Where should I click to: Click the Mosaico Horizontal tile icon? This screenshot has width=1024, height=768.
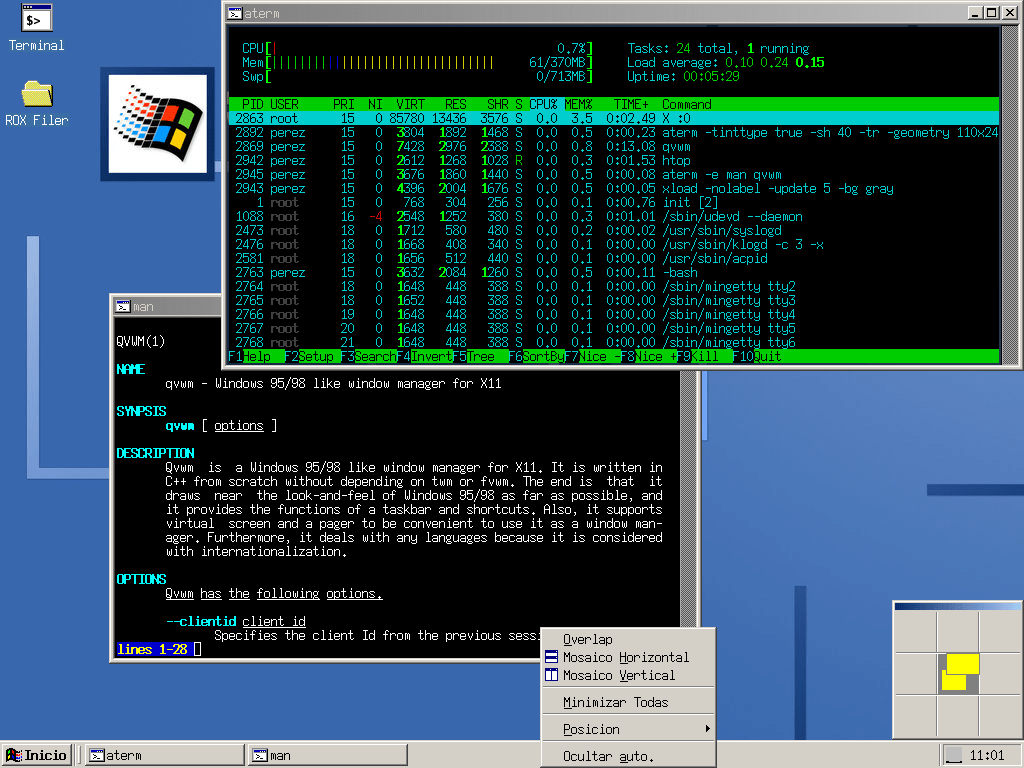(551, 656)
